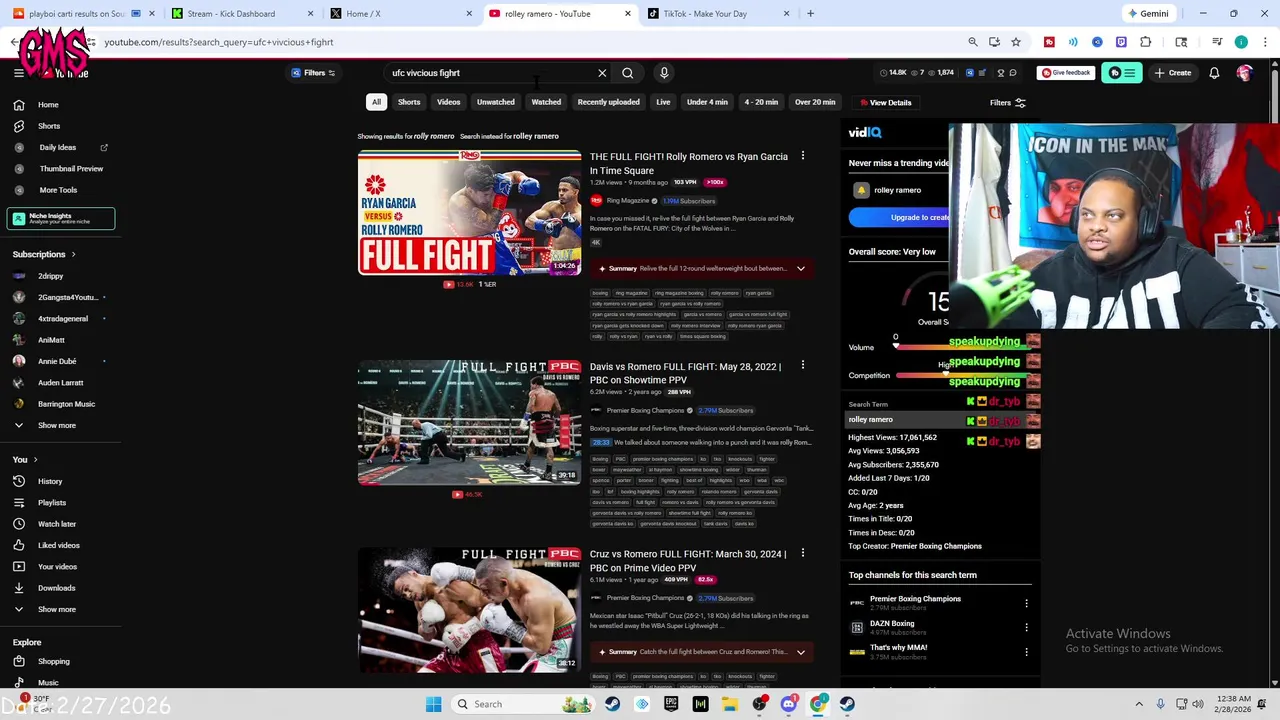The image size is (1280, 720).
Task: Bookmark this page with the star icon
Action: (x=1016, y=42)
